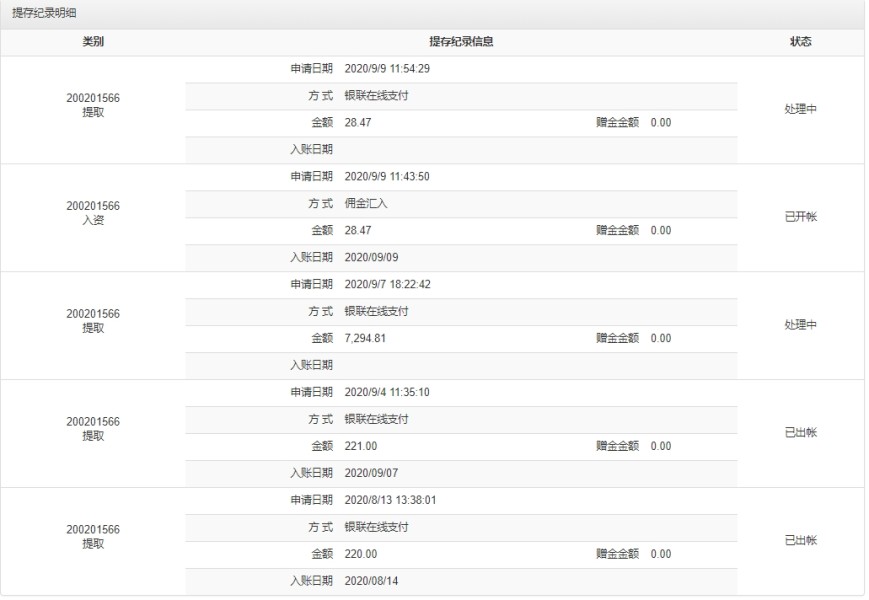Click the 入资 category entry

(93, 220)
